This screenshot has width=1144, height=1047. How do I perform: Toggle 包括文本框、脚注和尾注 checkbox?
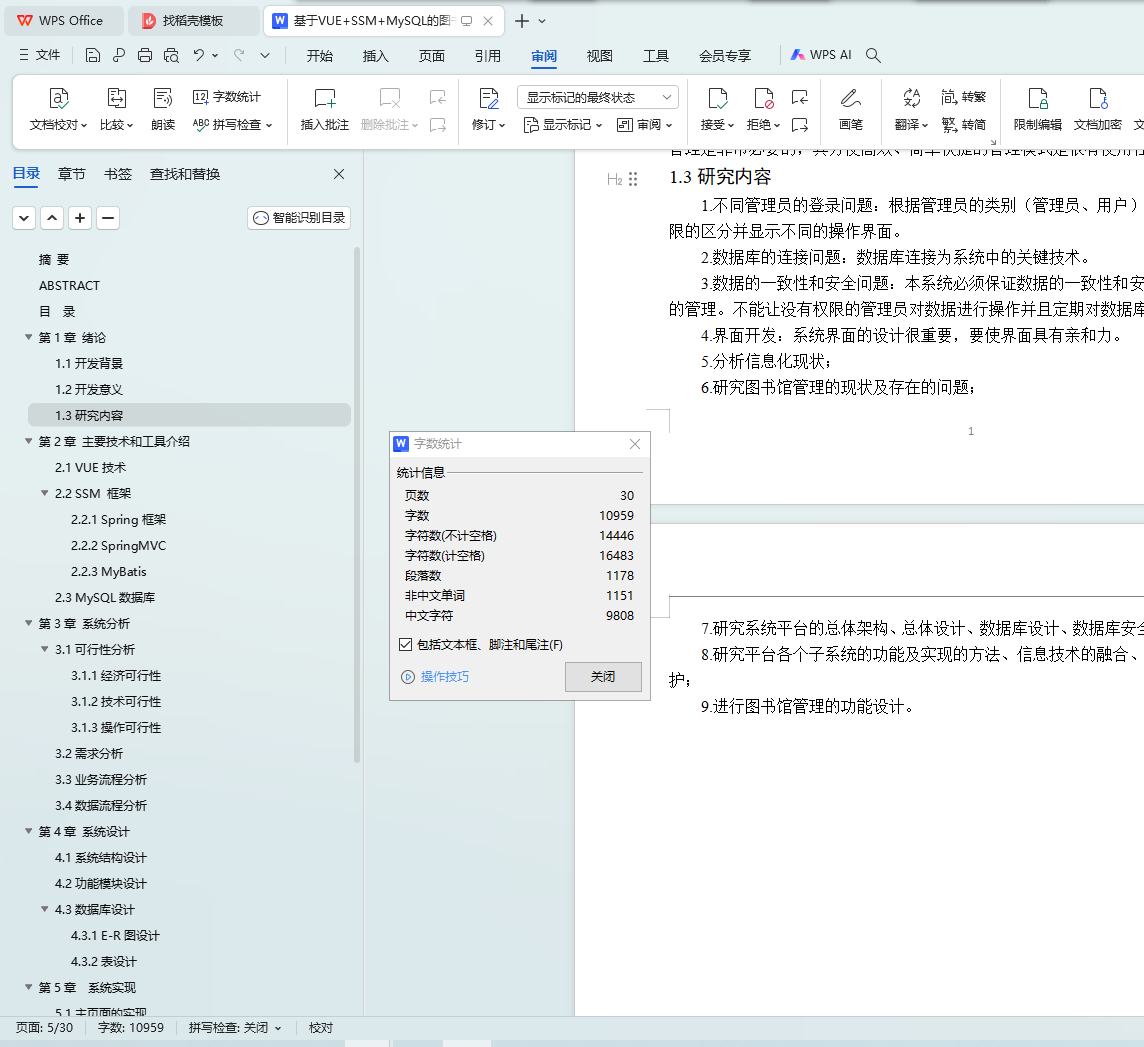tap(406, 644)
